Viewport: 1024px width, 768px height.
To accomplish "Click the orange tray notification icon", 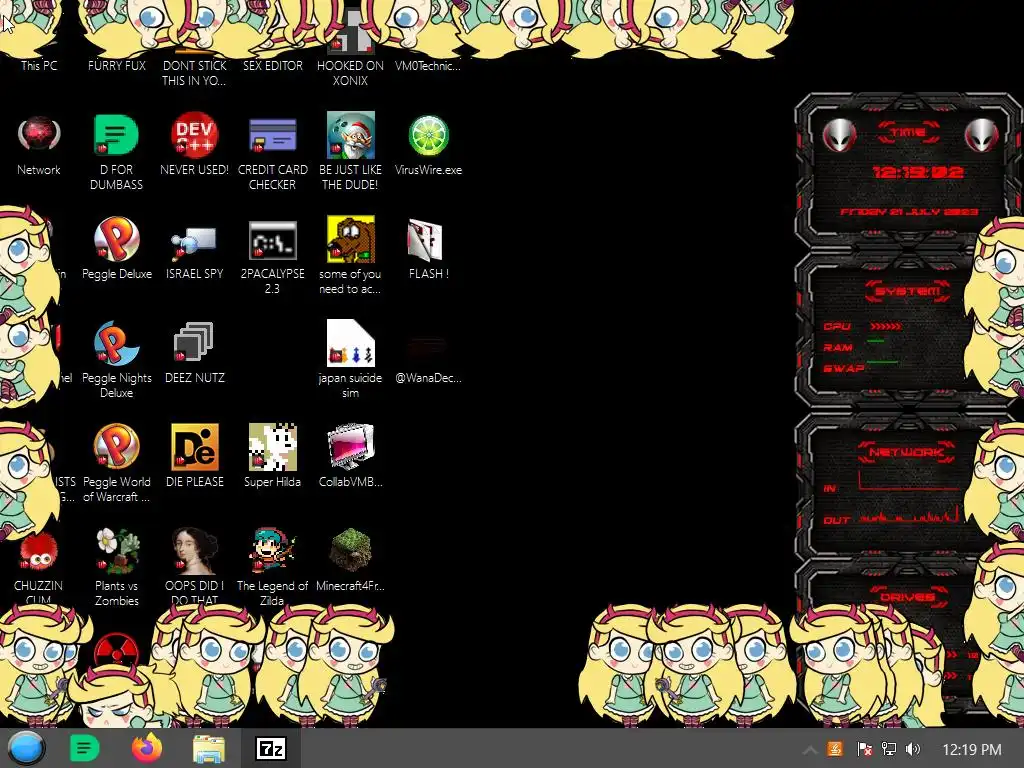I will [835, 749].
